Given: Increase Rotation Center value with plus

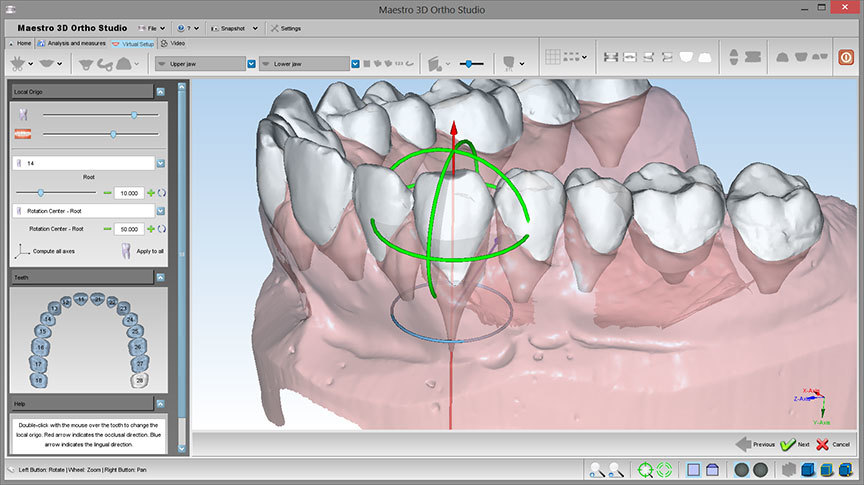Looking at the screenshot, I should click(150, 229).
